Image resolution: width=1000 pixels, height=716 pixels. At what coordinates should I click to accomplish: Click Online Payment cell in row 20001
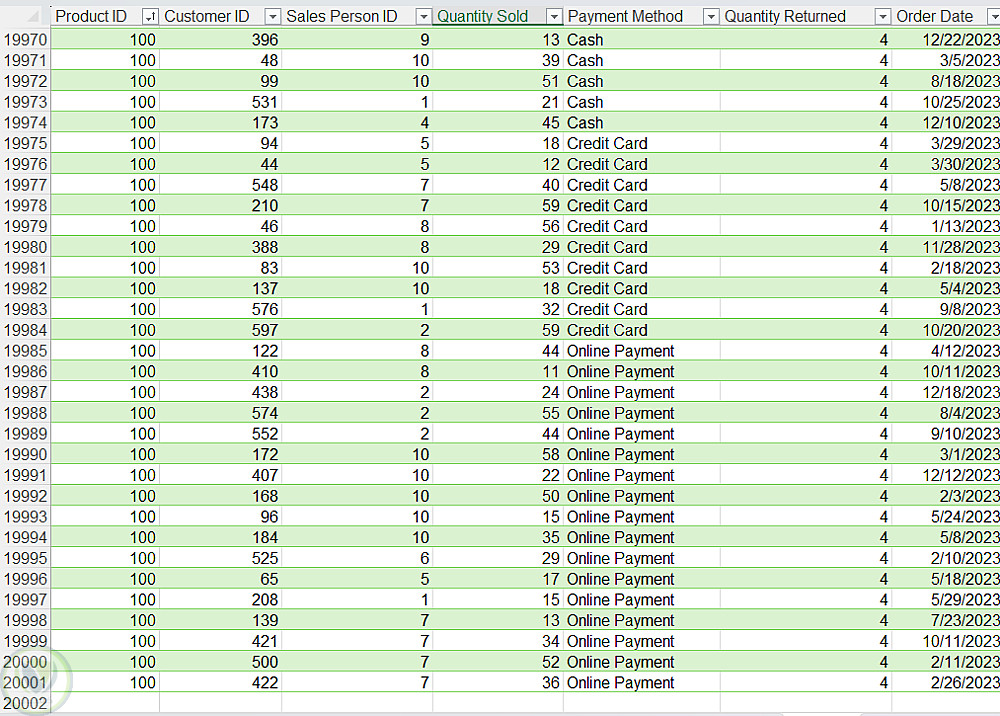[x=642, y=683]
